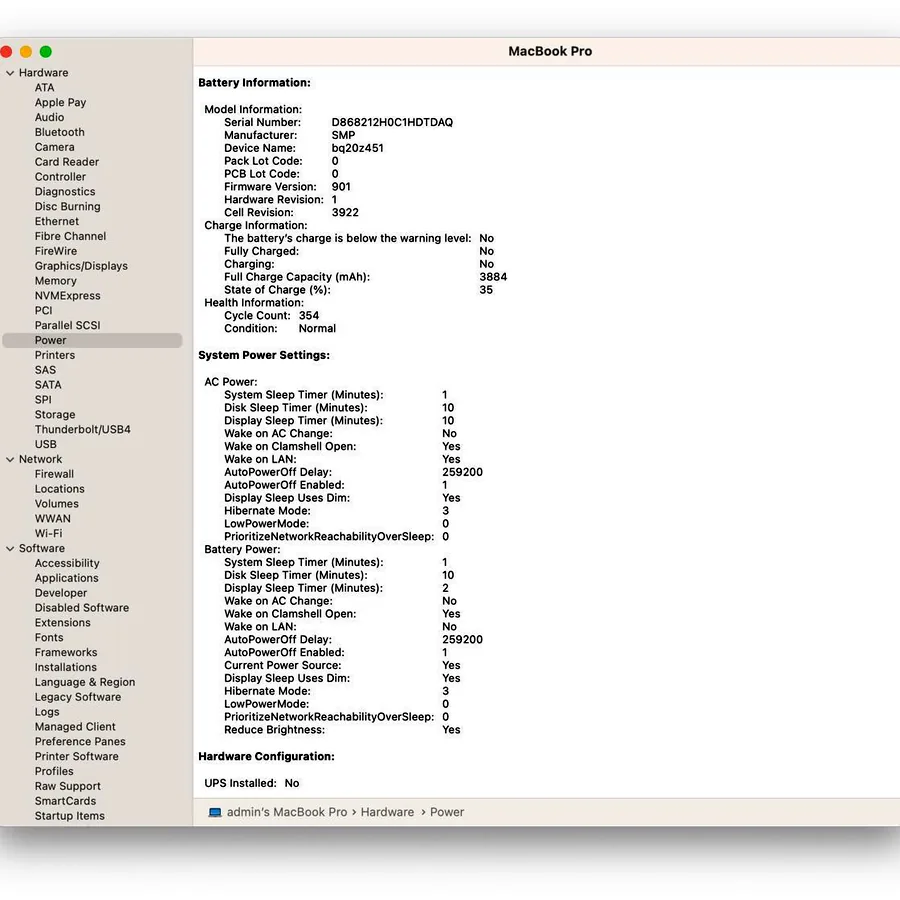Open Firewall under Network
The height and width of the screenshot is (900, 900).
(x=54, y=474)
